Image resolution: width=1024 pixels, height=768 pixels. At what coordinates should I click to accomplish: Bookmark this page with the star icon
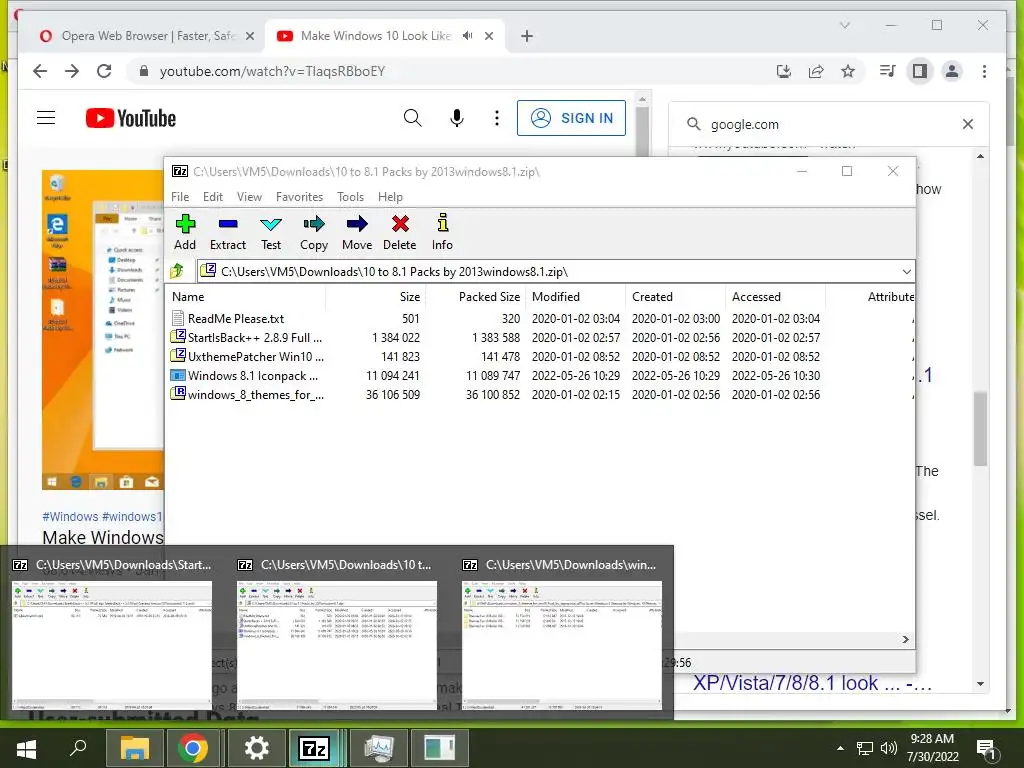coord(848,71)
